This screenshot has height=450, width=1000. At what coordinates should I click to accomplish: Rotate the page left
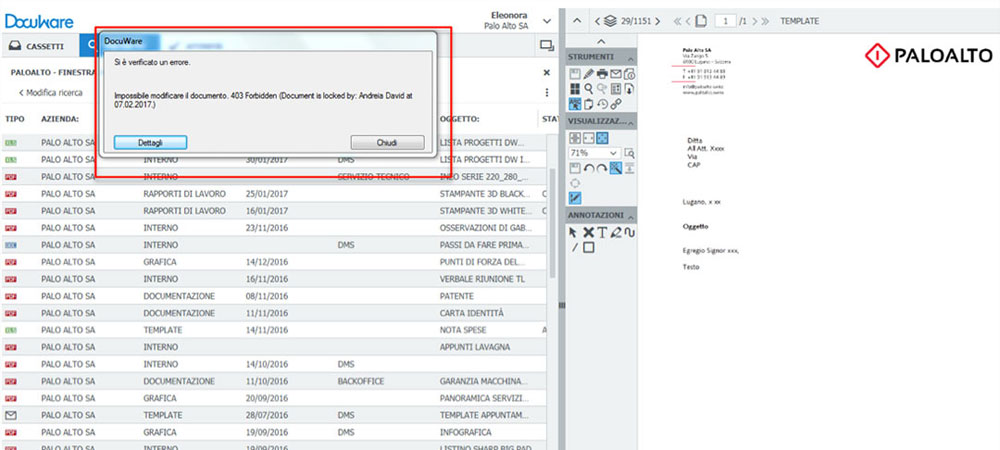tap(589, 168)
